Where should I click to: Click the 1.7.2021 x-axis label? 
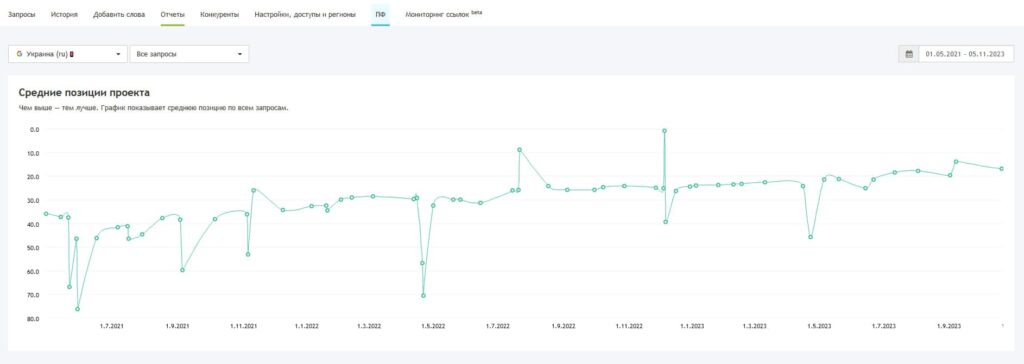(112, 325)
